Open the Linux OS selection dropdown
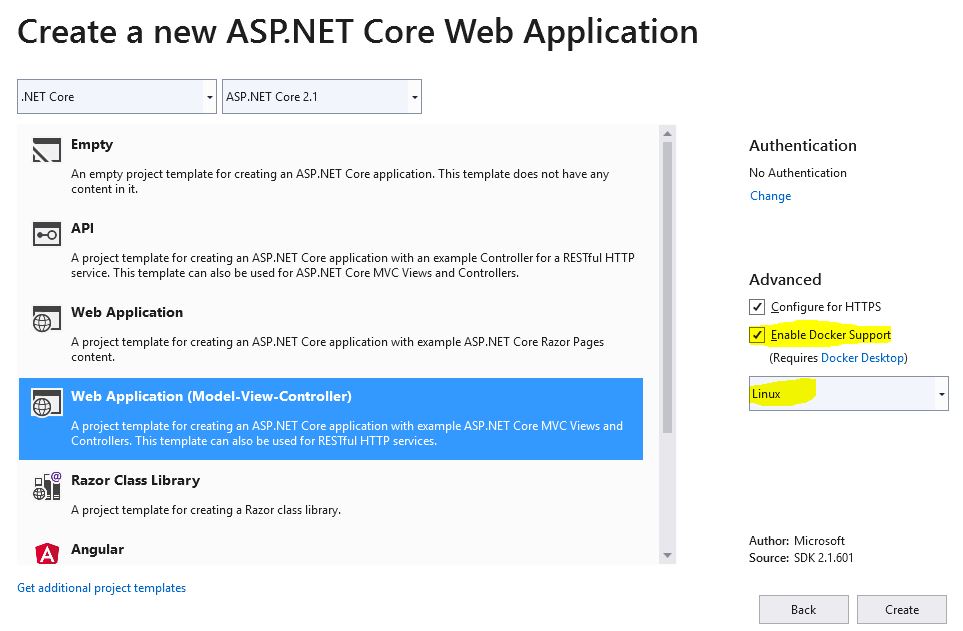 click(940, 393)
